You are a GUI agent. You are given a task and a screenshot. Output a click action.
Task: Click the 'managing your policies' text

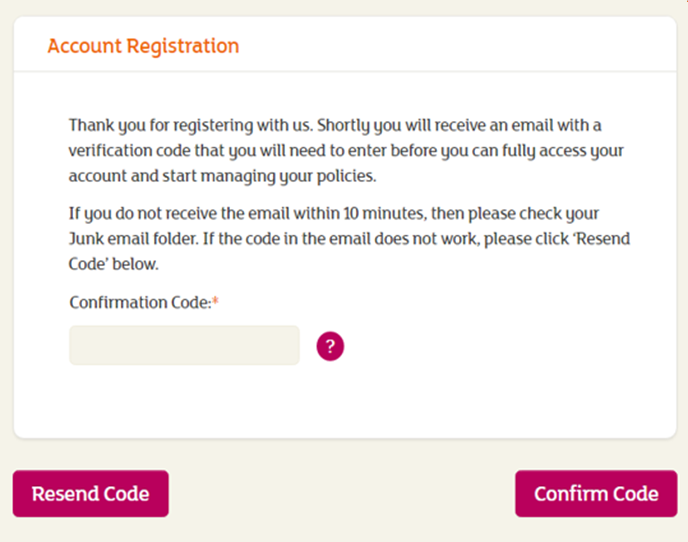click(288, 176)
